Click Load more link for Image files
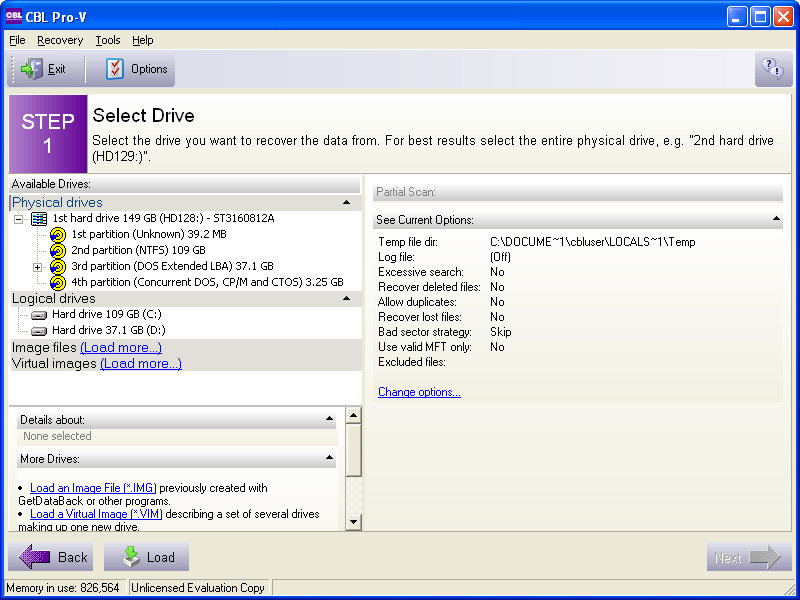The height and width of the screenshot is (600, 800). [121, 347]
